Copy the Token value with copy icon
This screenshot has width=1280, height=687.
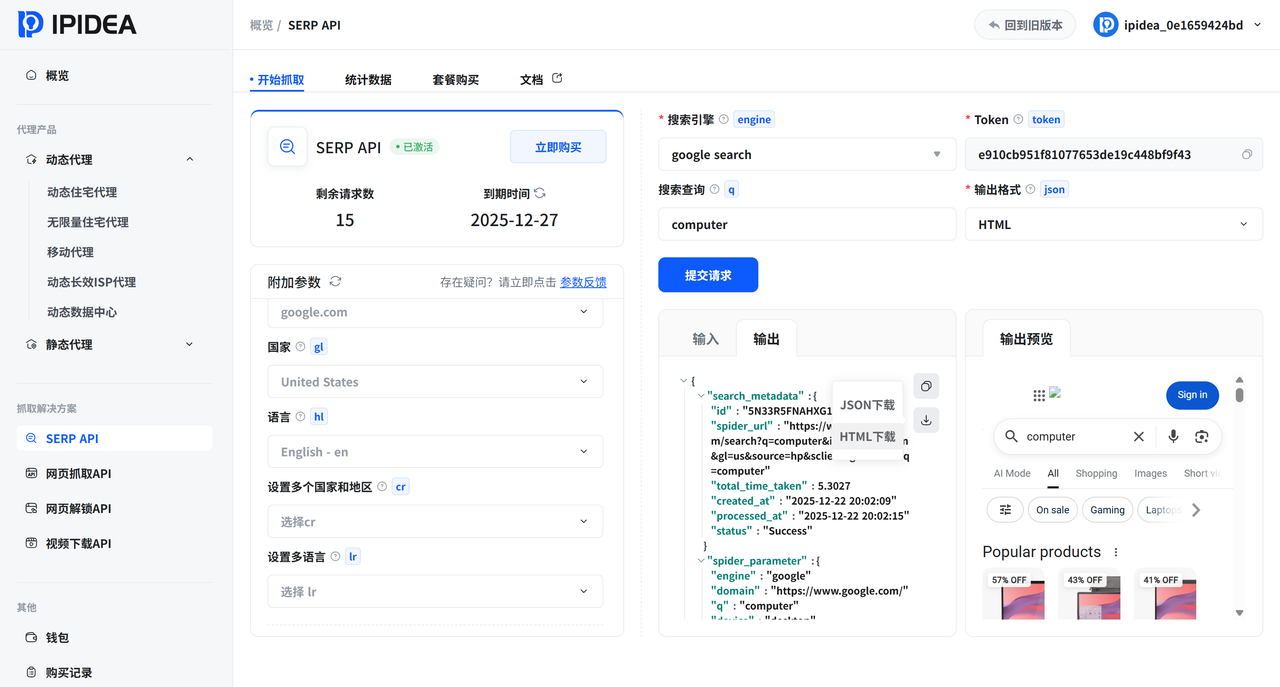pyautogui.click(x=1247, y=154)
